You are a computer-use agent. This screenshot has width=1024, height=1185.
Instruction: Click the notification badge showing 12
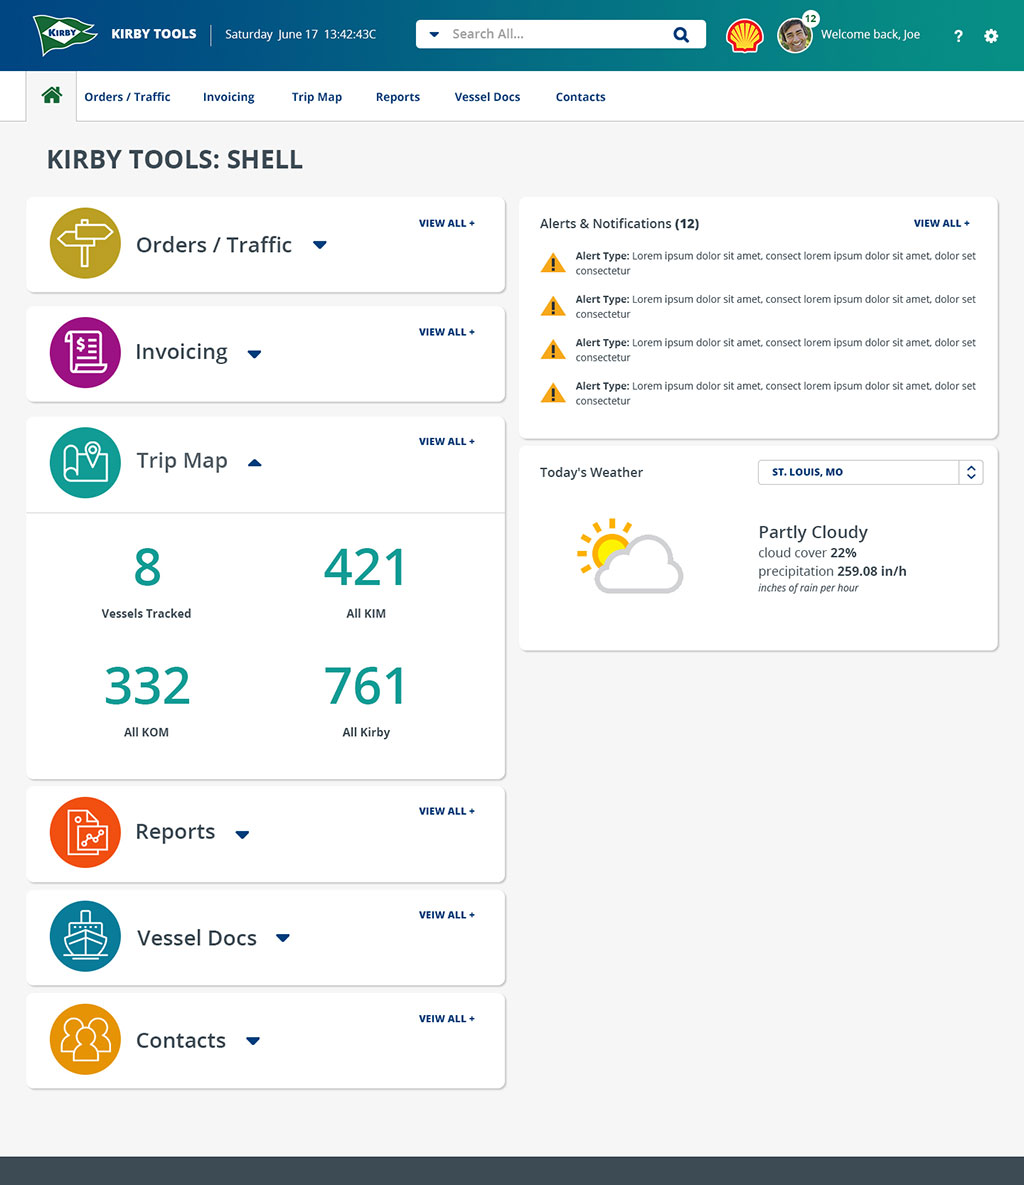point(810,19)
